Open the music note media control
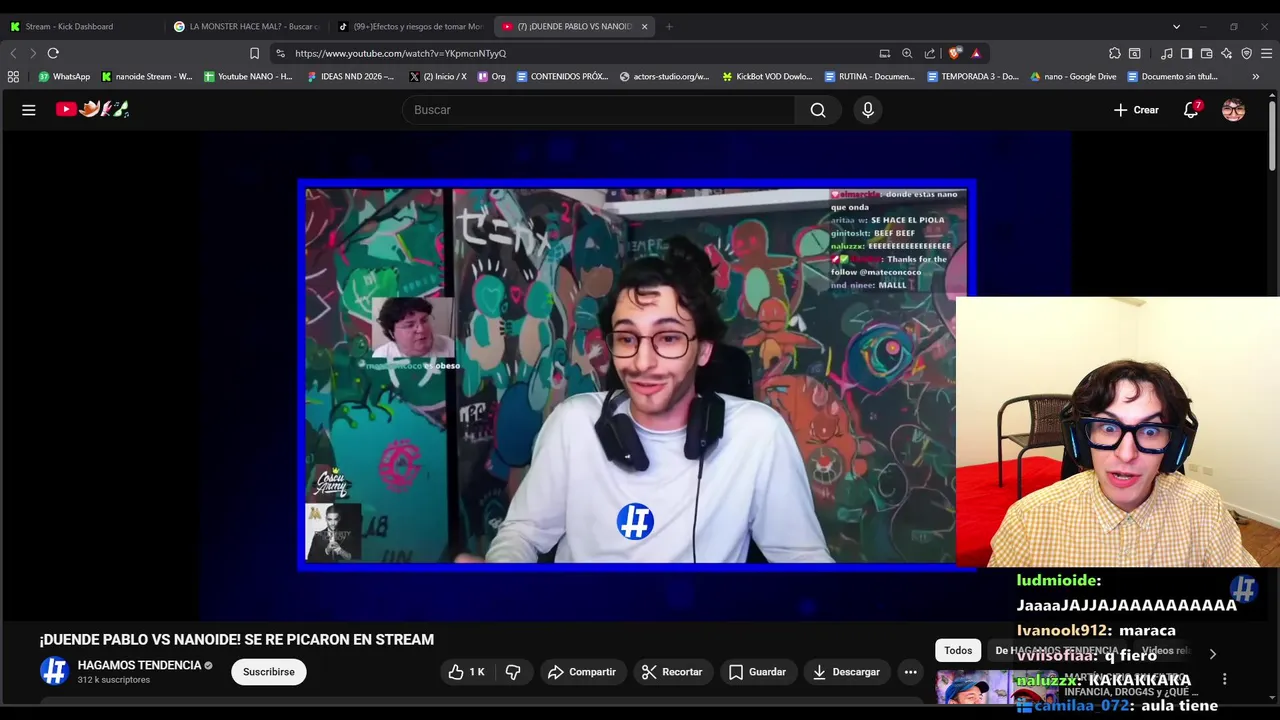Screen dimensions: 1280x720 coord(1167,53)
